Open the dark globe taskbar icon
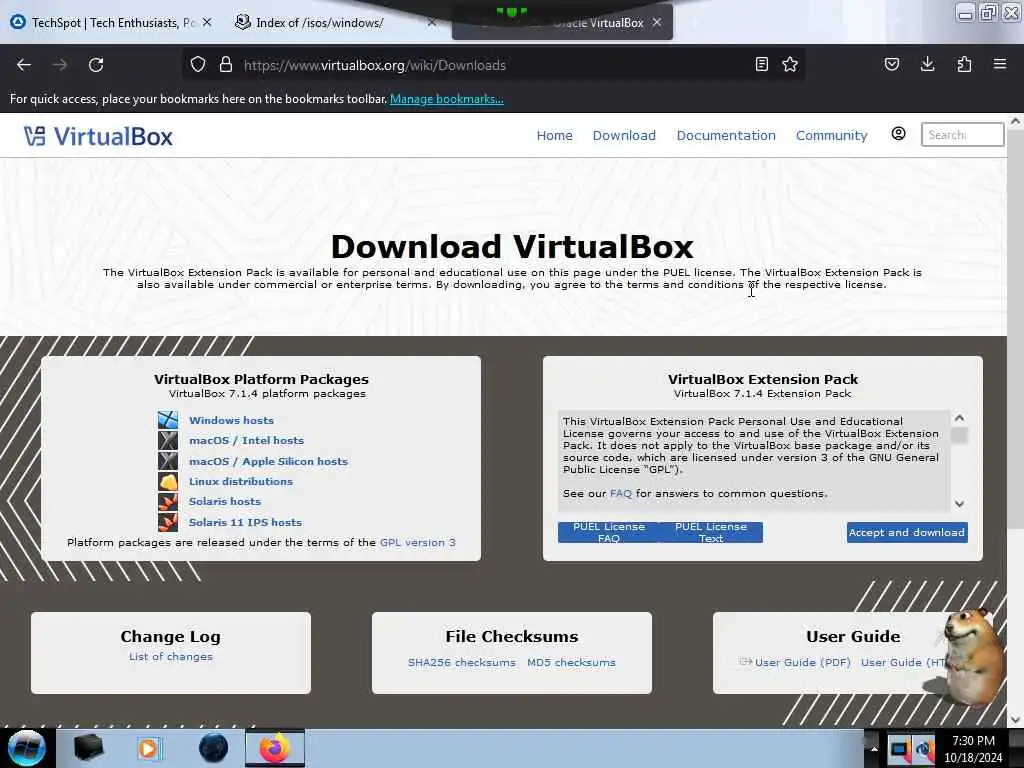The image size is (1024, 768). click(x=213, y=748)
